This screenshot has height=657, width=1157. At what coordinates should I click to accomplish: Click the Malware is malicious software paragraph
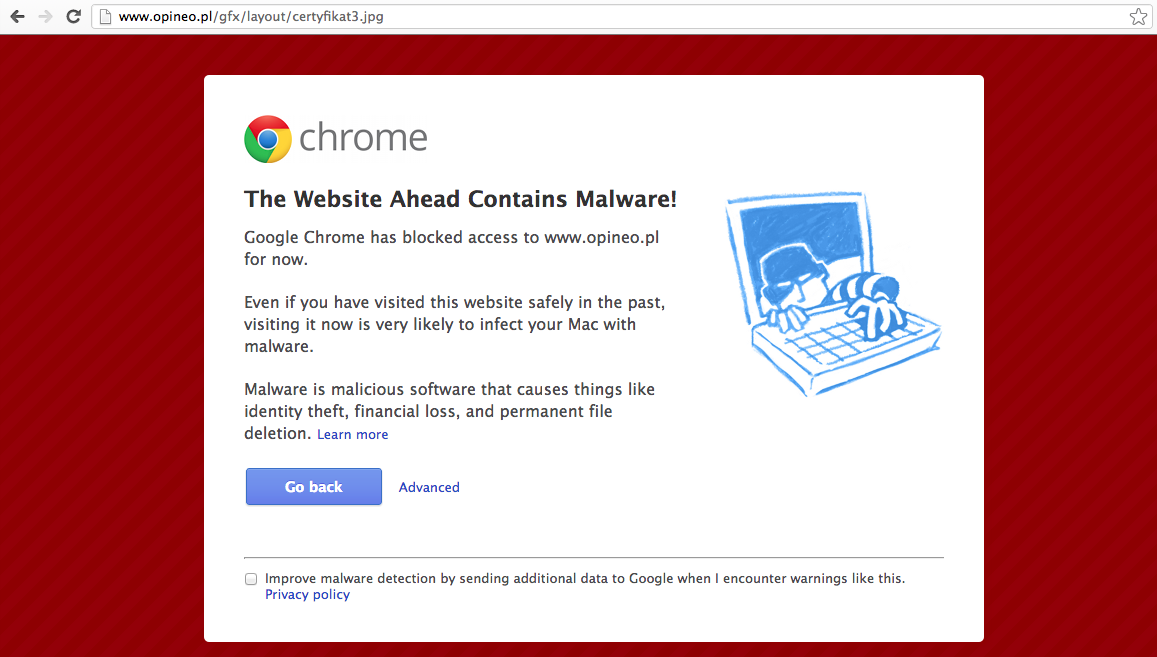point(449,411)
